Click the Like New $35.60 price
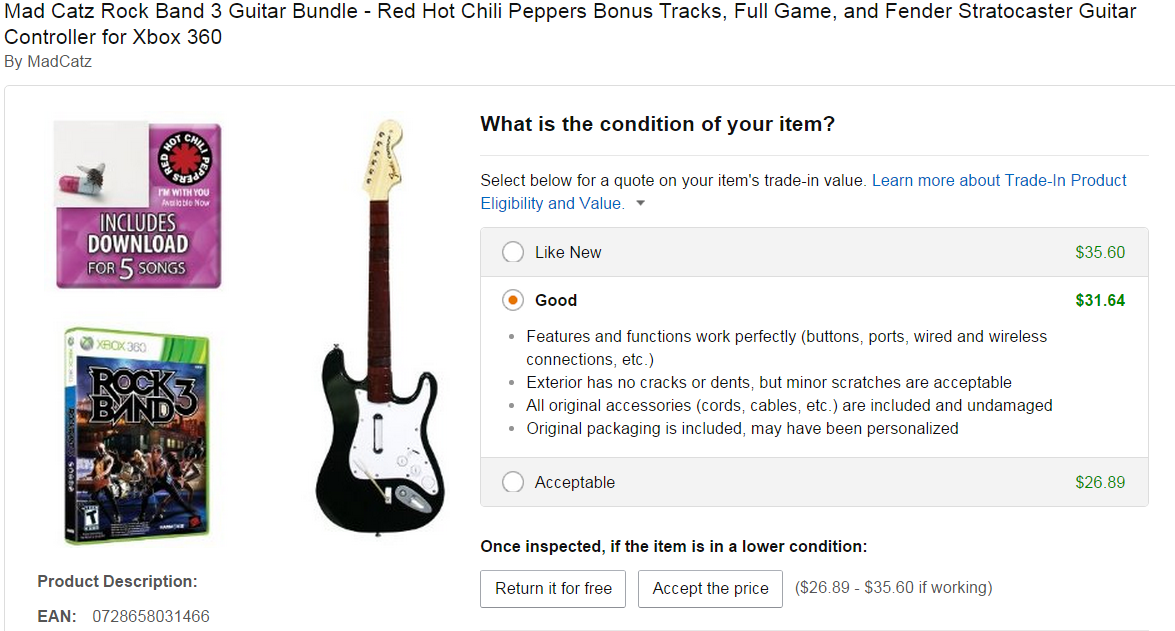1175x631 pixels. (1099, 253)
